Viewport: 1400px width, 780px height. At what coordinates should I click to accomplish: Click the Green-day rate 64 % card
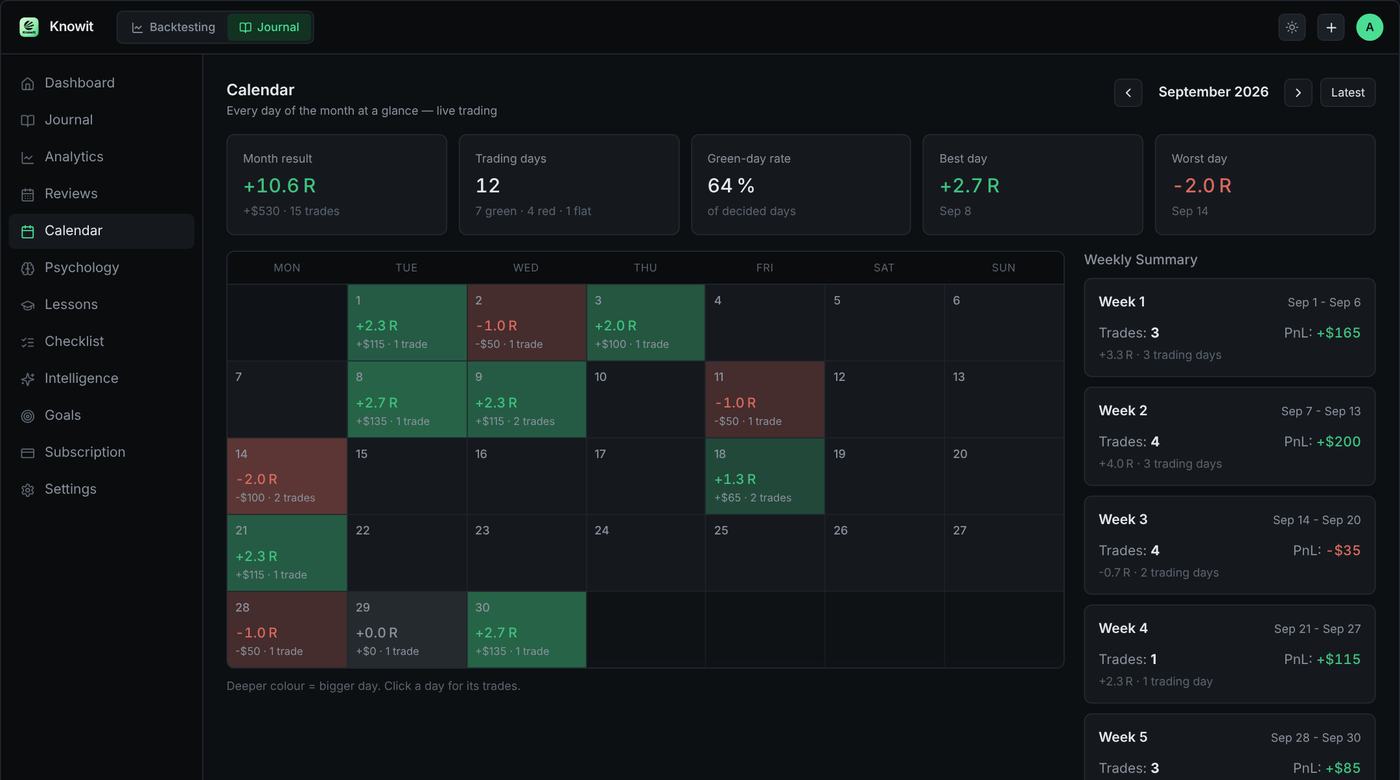click(801, 185)
